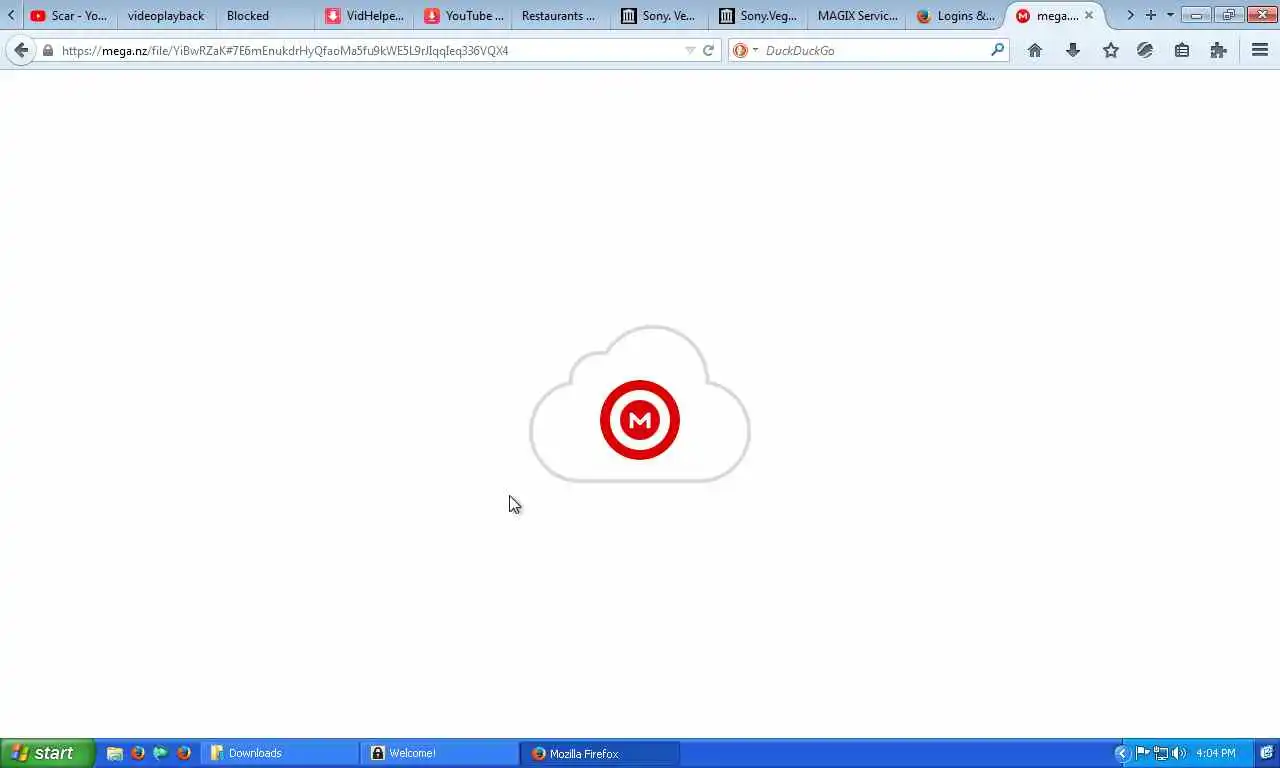Select the Mozilla Firefox taskbar button
This screenshot has height=768, width=1280.
pos(600,753)
